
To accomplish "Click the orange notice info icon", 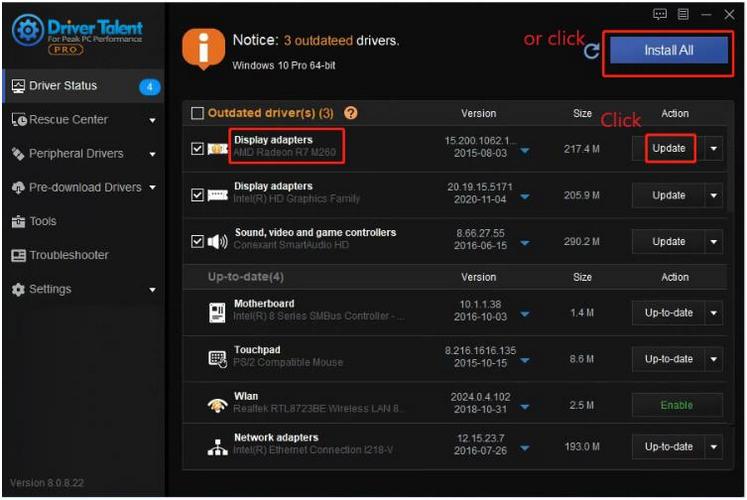I will [x=203, y=48].
